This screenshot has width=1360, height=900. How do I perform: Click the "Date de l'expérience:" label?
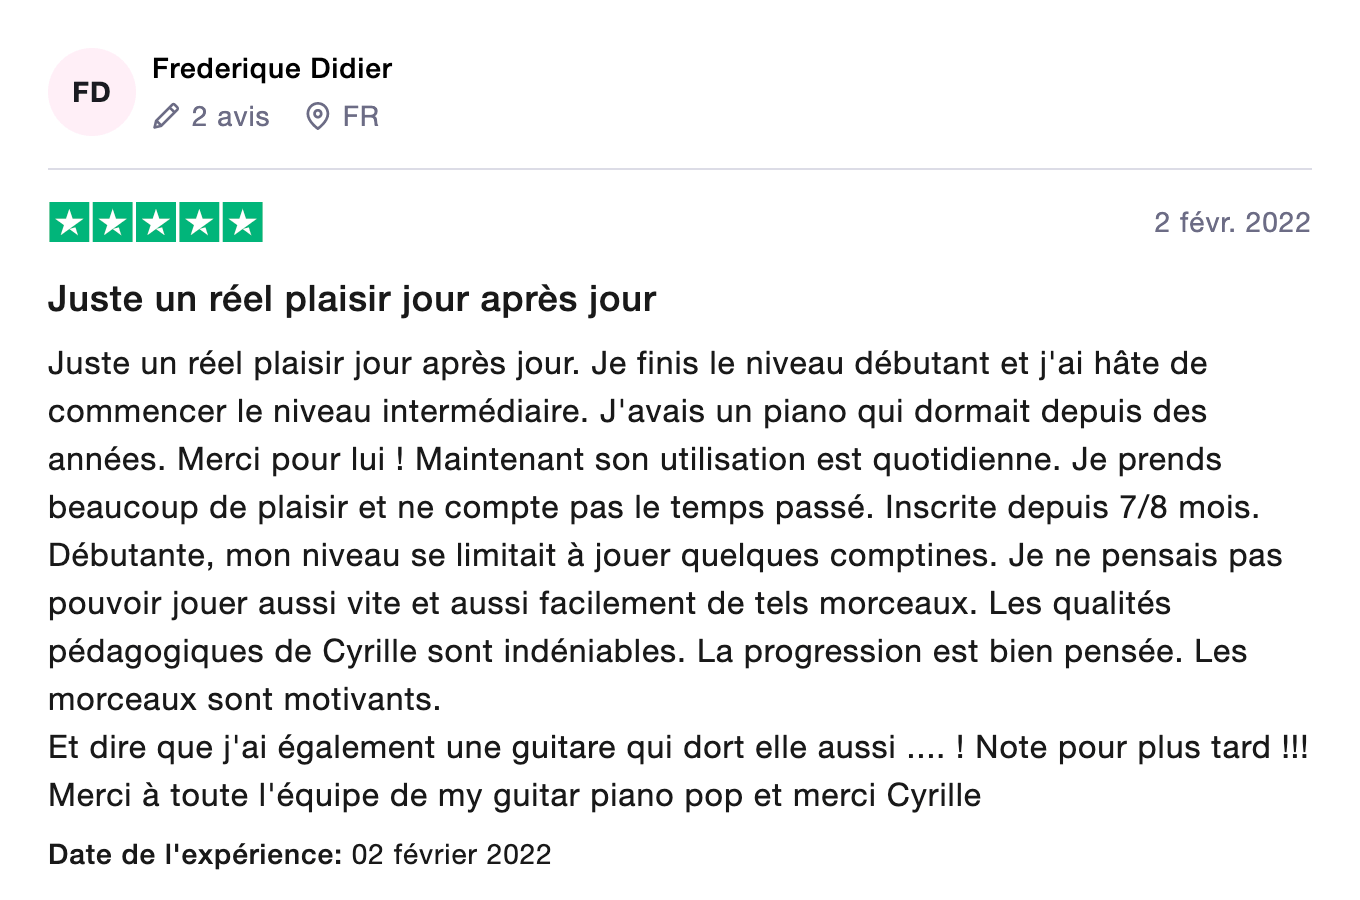click(x=195, y=854)
